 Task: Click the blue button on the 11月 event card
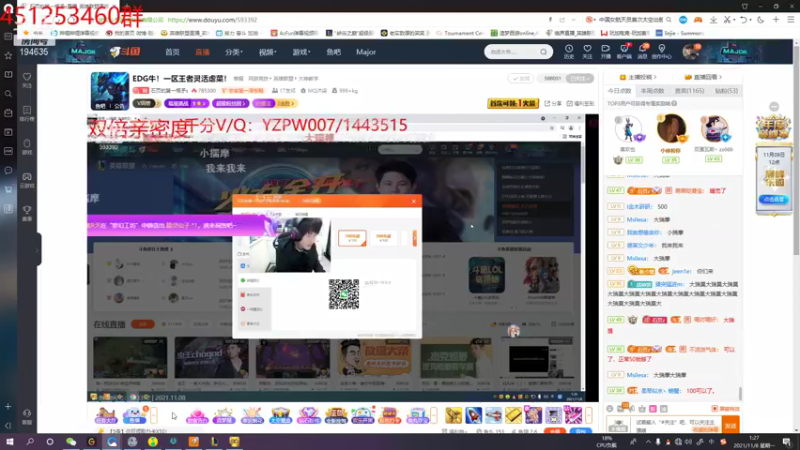click(x=774, y=199)
